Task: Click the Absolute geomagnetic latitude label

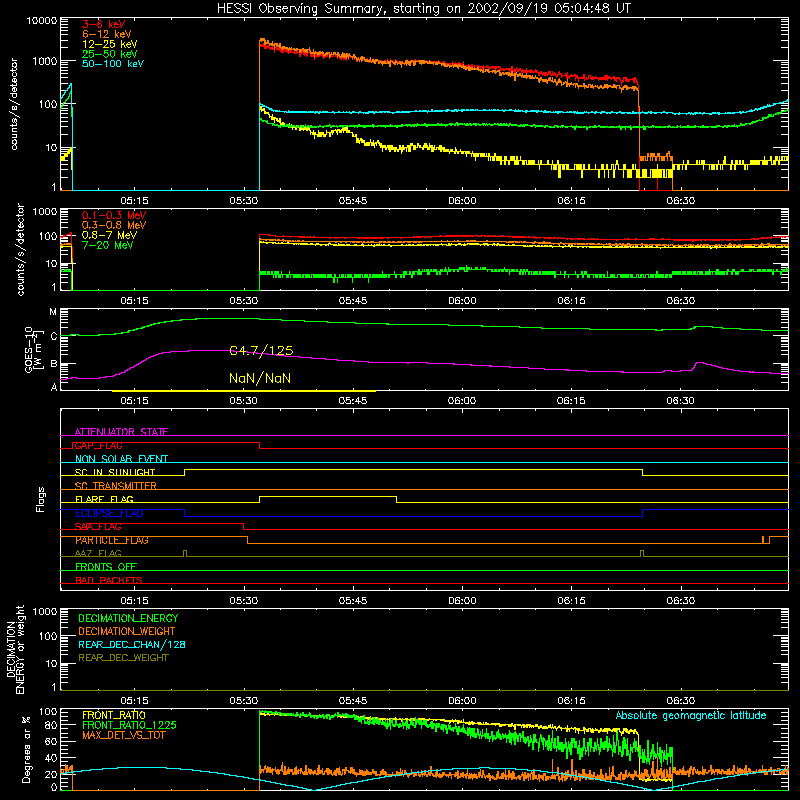Action: pyautogui.click(x=691, y=715)
